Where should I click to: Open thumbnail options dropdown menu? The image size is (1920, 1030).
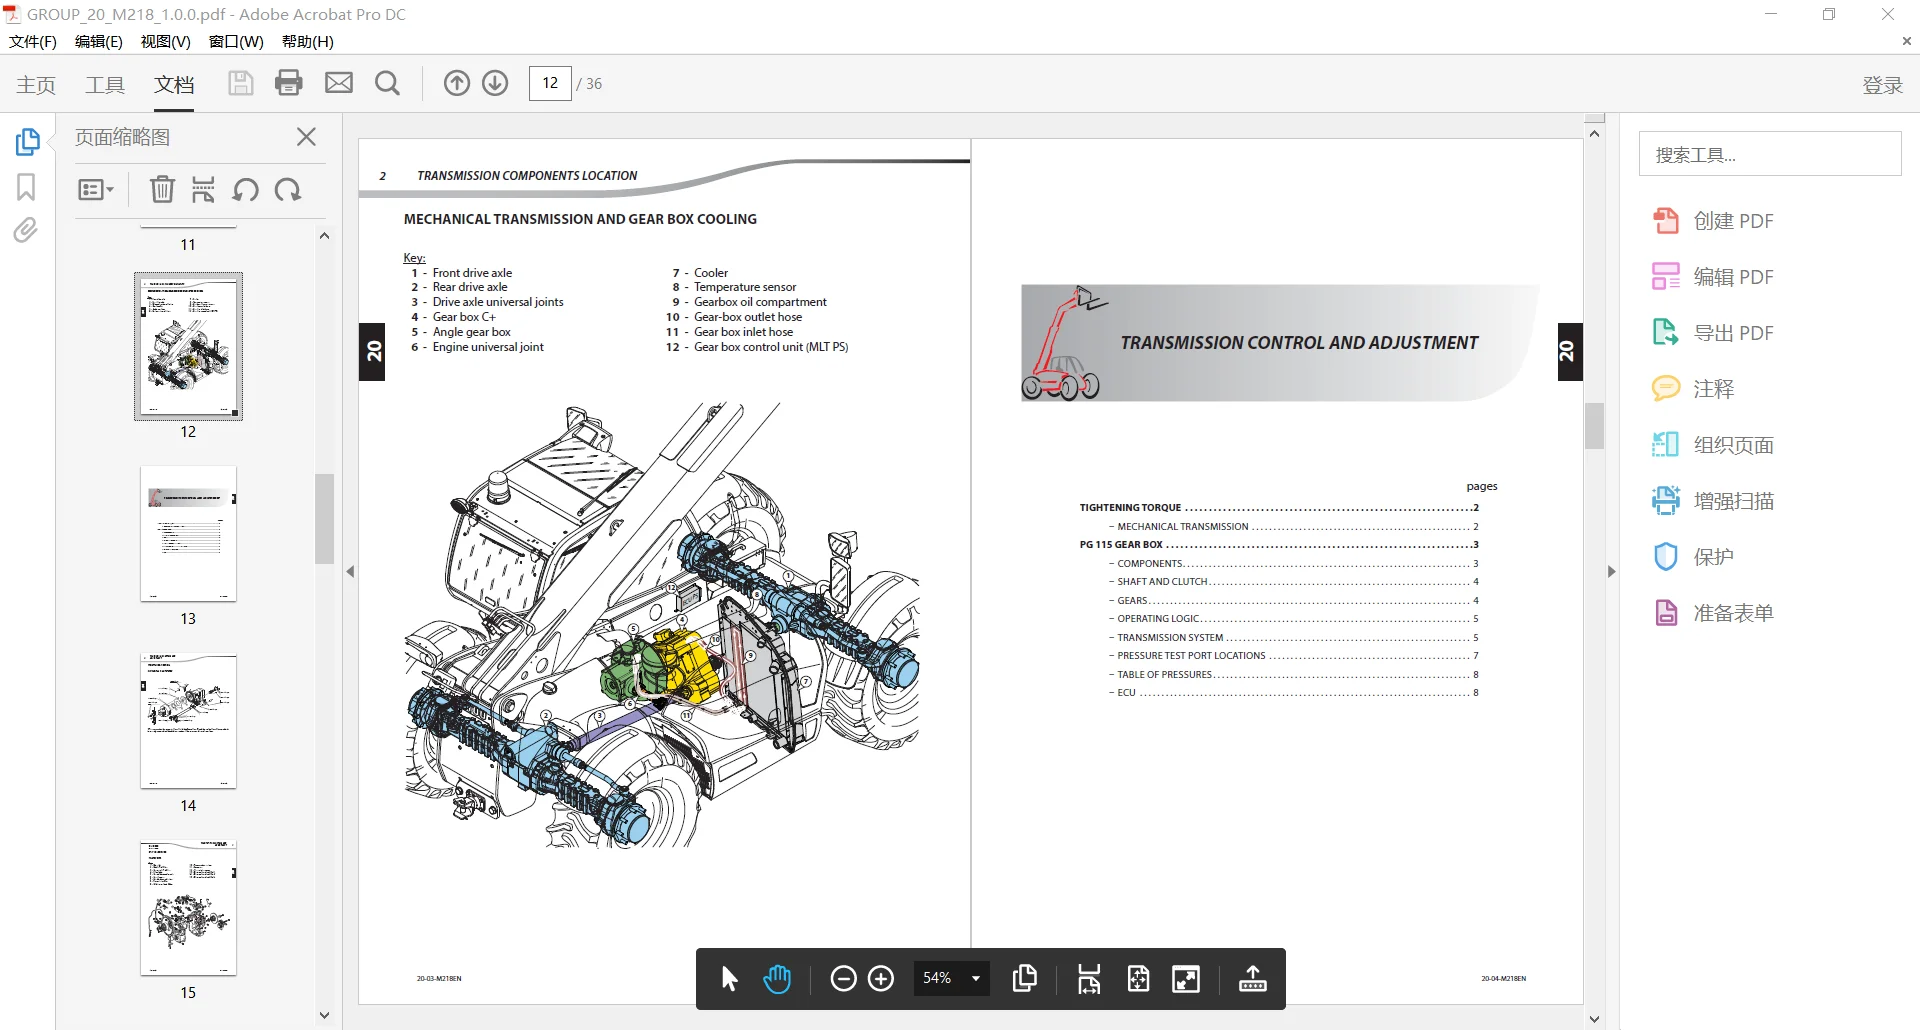point(96,190)
